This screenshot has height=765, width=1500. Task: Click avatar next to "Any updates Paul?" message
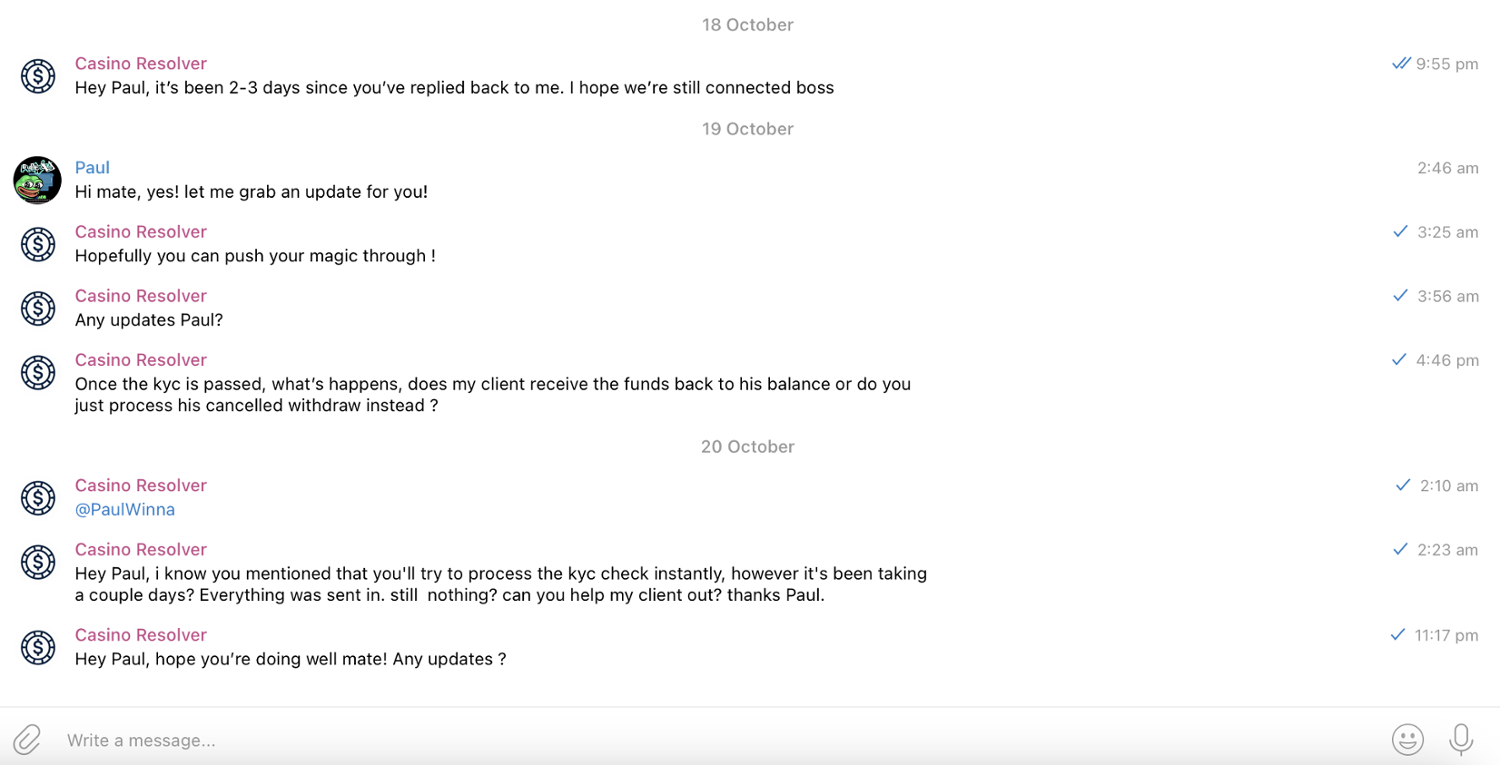coord(38,308)
